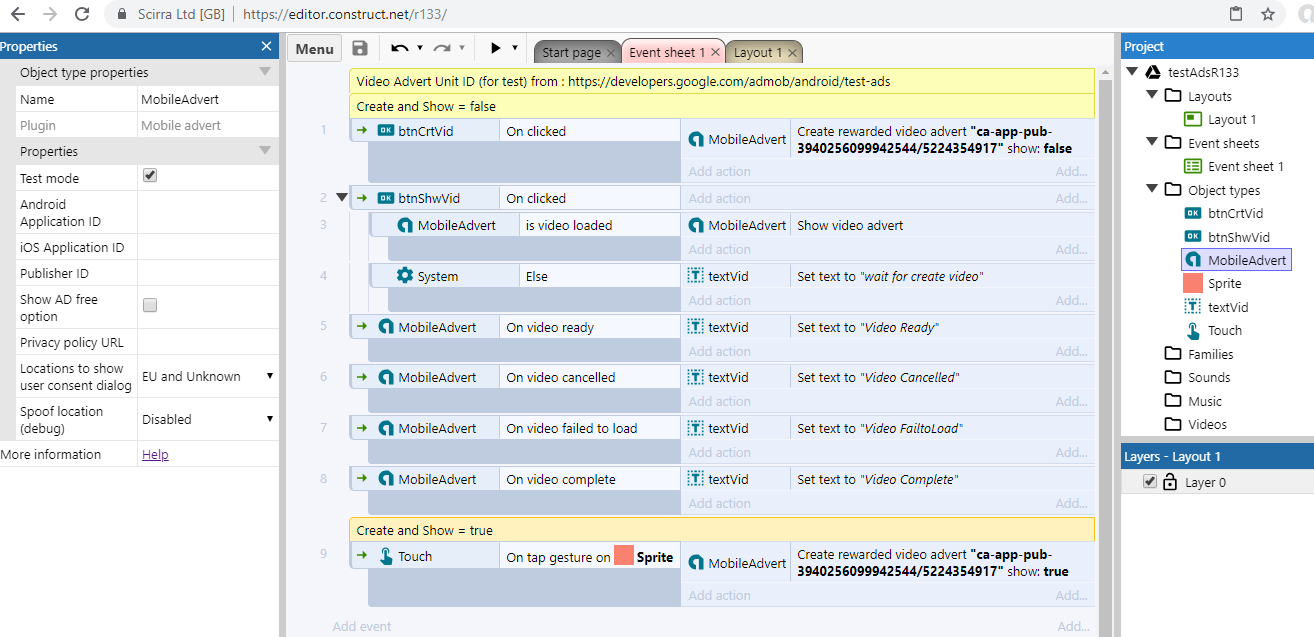The height and width of the screenshot is (637, 1314).
Task: Collapse the Object type properties section
Action: [265, 72]
